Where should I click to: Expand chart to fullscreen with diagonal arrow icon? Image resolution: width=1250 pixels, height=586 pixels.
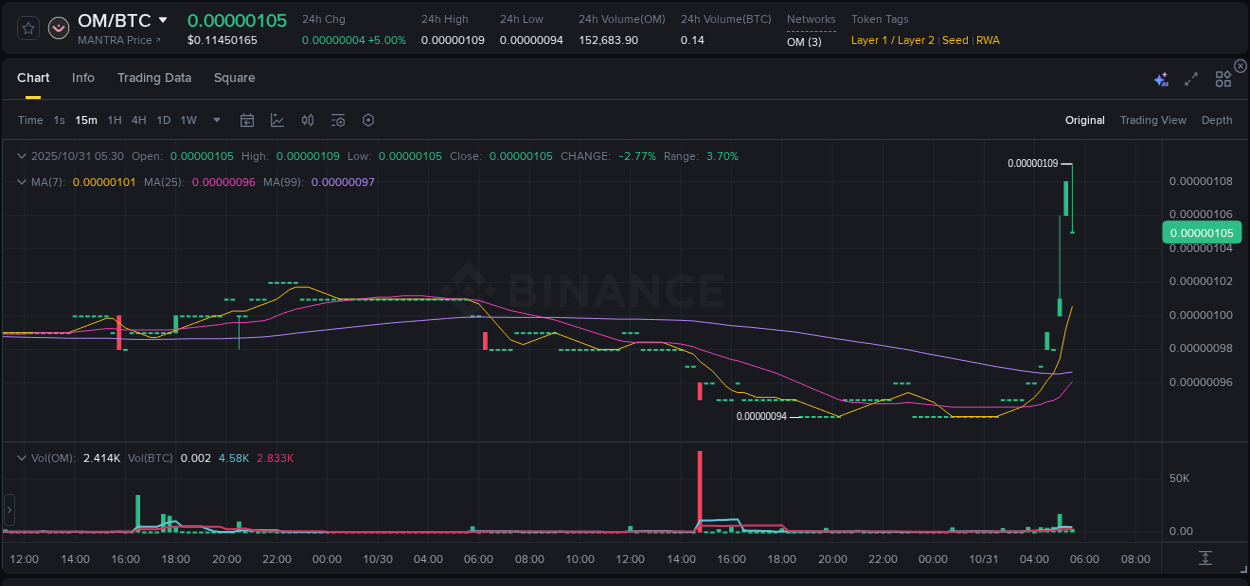point(1191,77)
